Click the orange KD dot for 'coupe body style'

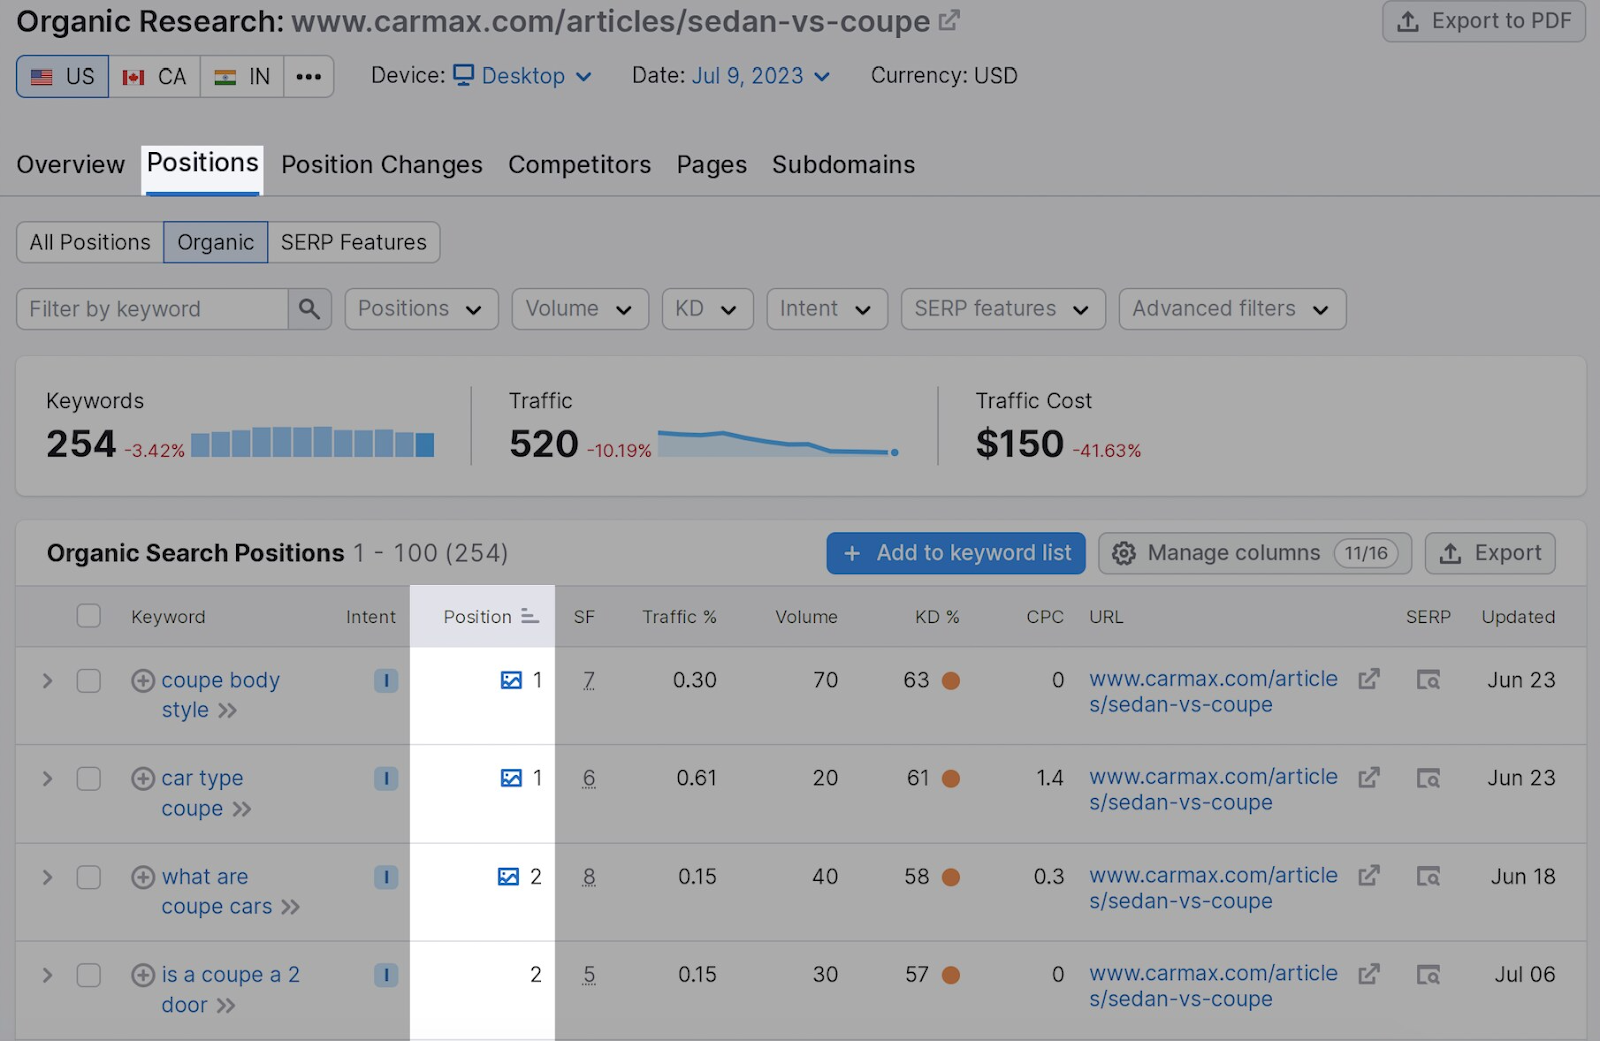[951, 681]
